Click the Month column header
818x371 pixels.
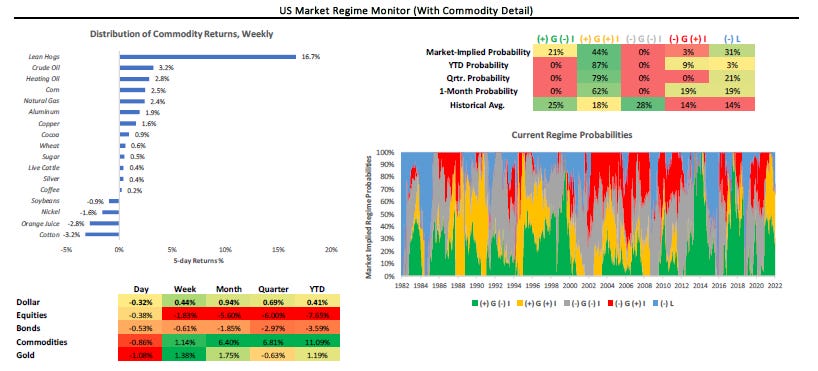pyautogui.click(x=228, y=289)
